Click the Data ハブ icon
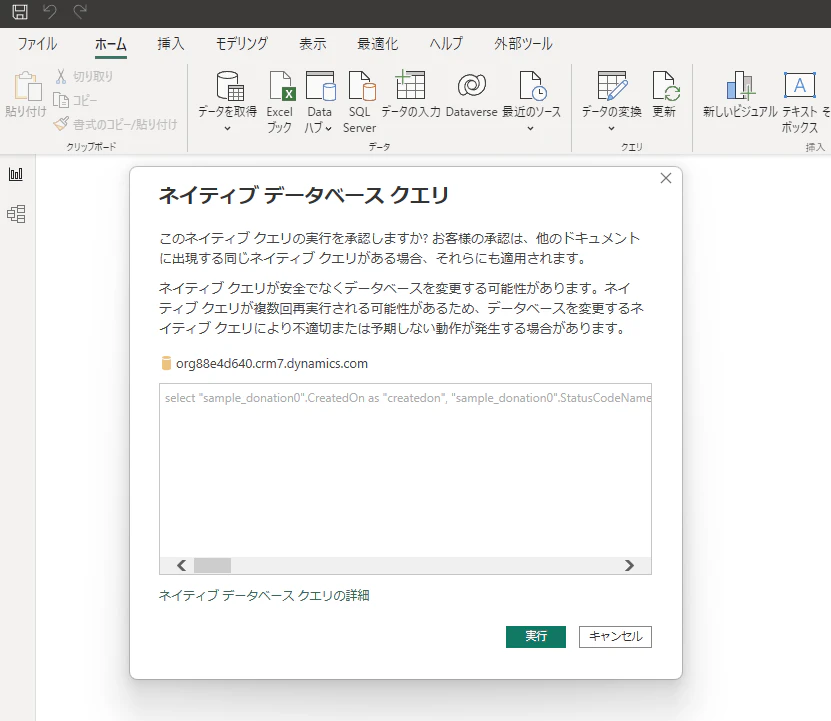The height and width of the screenshot is (721, 831). coord(320,86)
